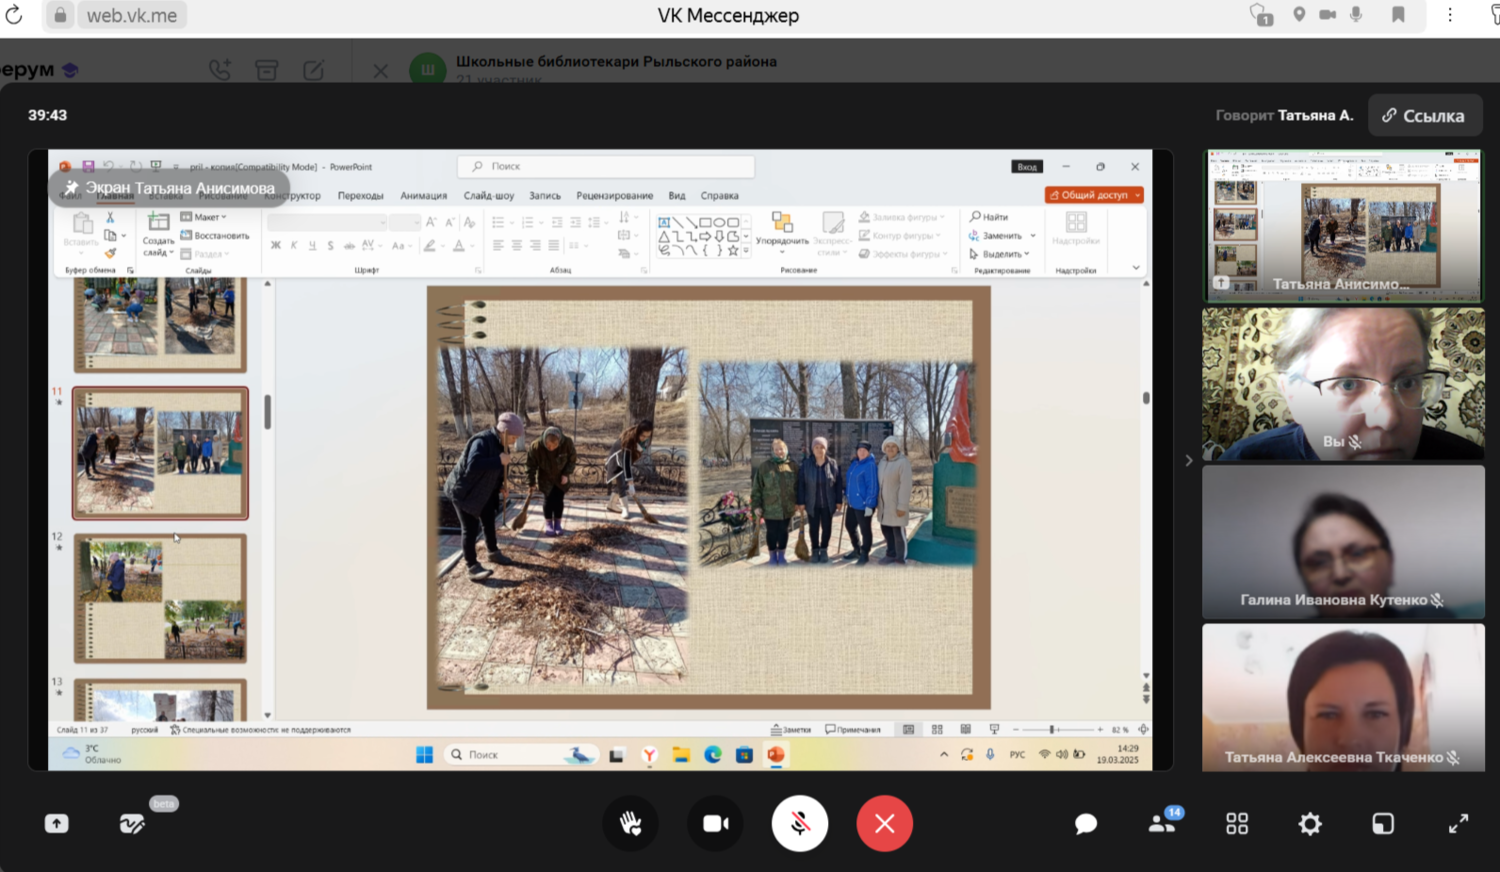The width and height of the screenshot is (1500, 872).
Task: Copy the call link via Ссылка
Action: (x=1423, y=116)
